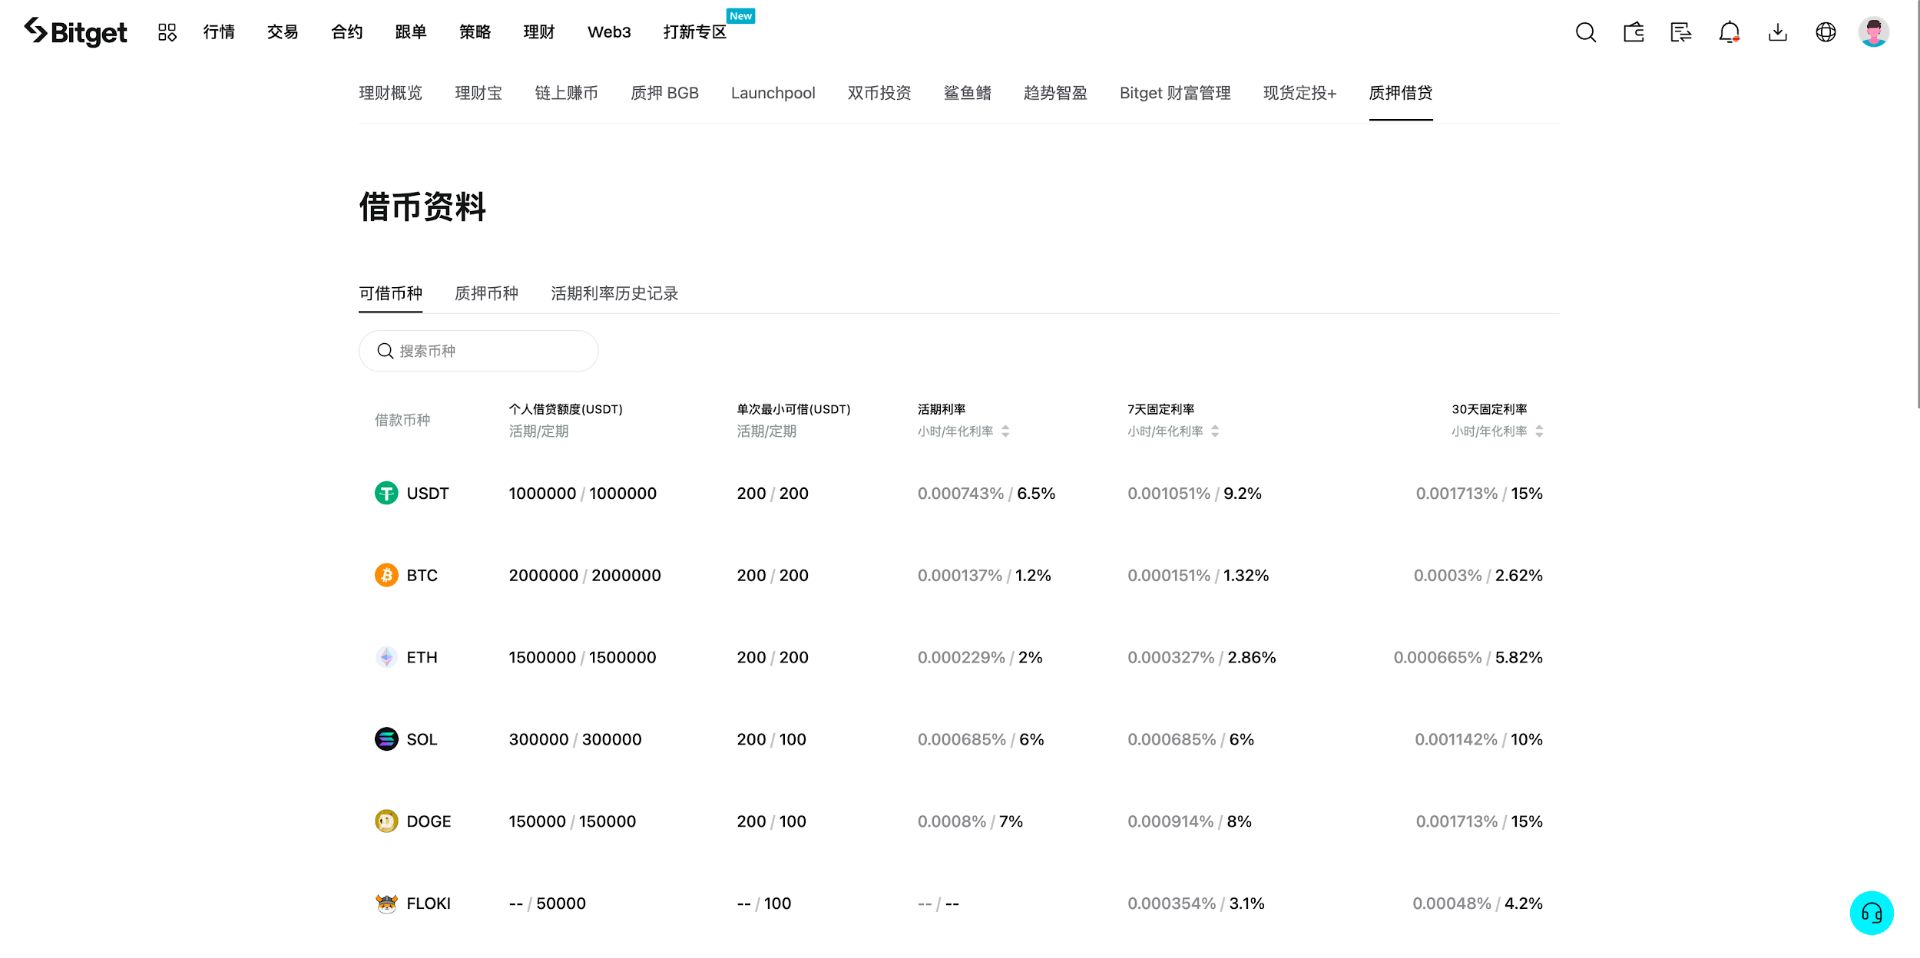Focus the 搜索币种 search field
The width and height of the screenshot is (1920, 958).
click(x=479, y=351)
